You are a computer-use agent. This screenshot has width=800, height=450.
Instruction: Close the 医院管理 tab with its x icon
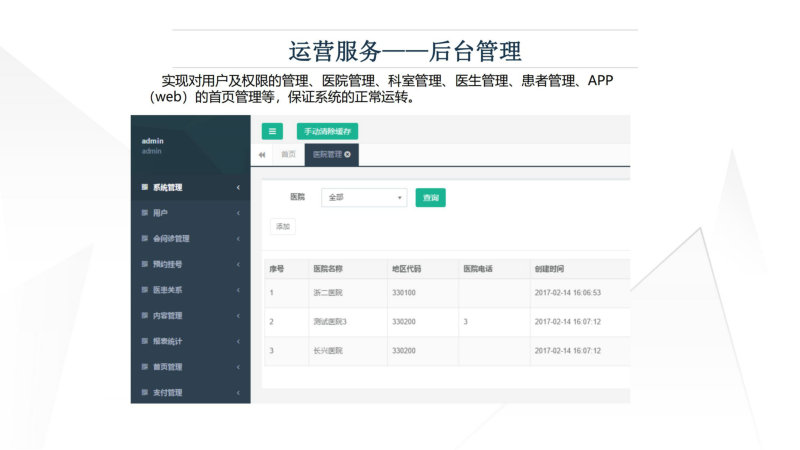point(347,154)
